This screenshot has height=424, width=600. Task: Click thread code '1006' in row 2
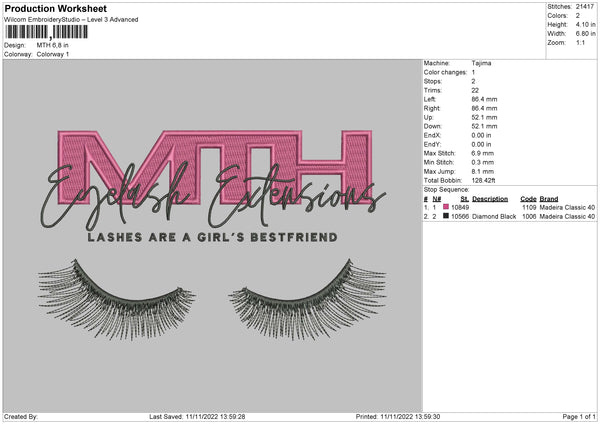(529, 217)
